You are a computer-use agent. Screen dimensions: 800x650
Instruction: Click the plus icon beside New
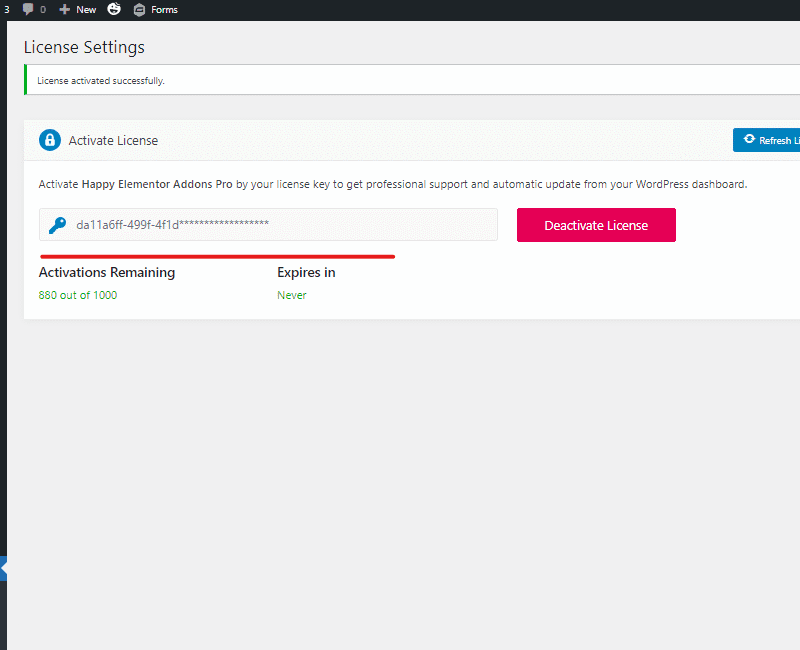pos(64,9)
